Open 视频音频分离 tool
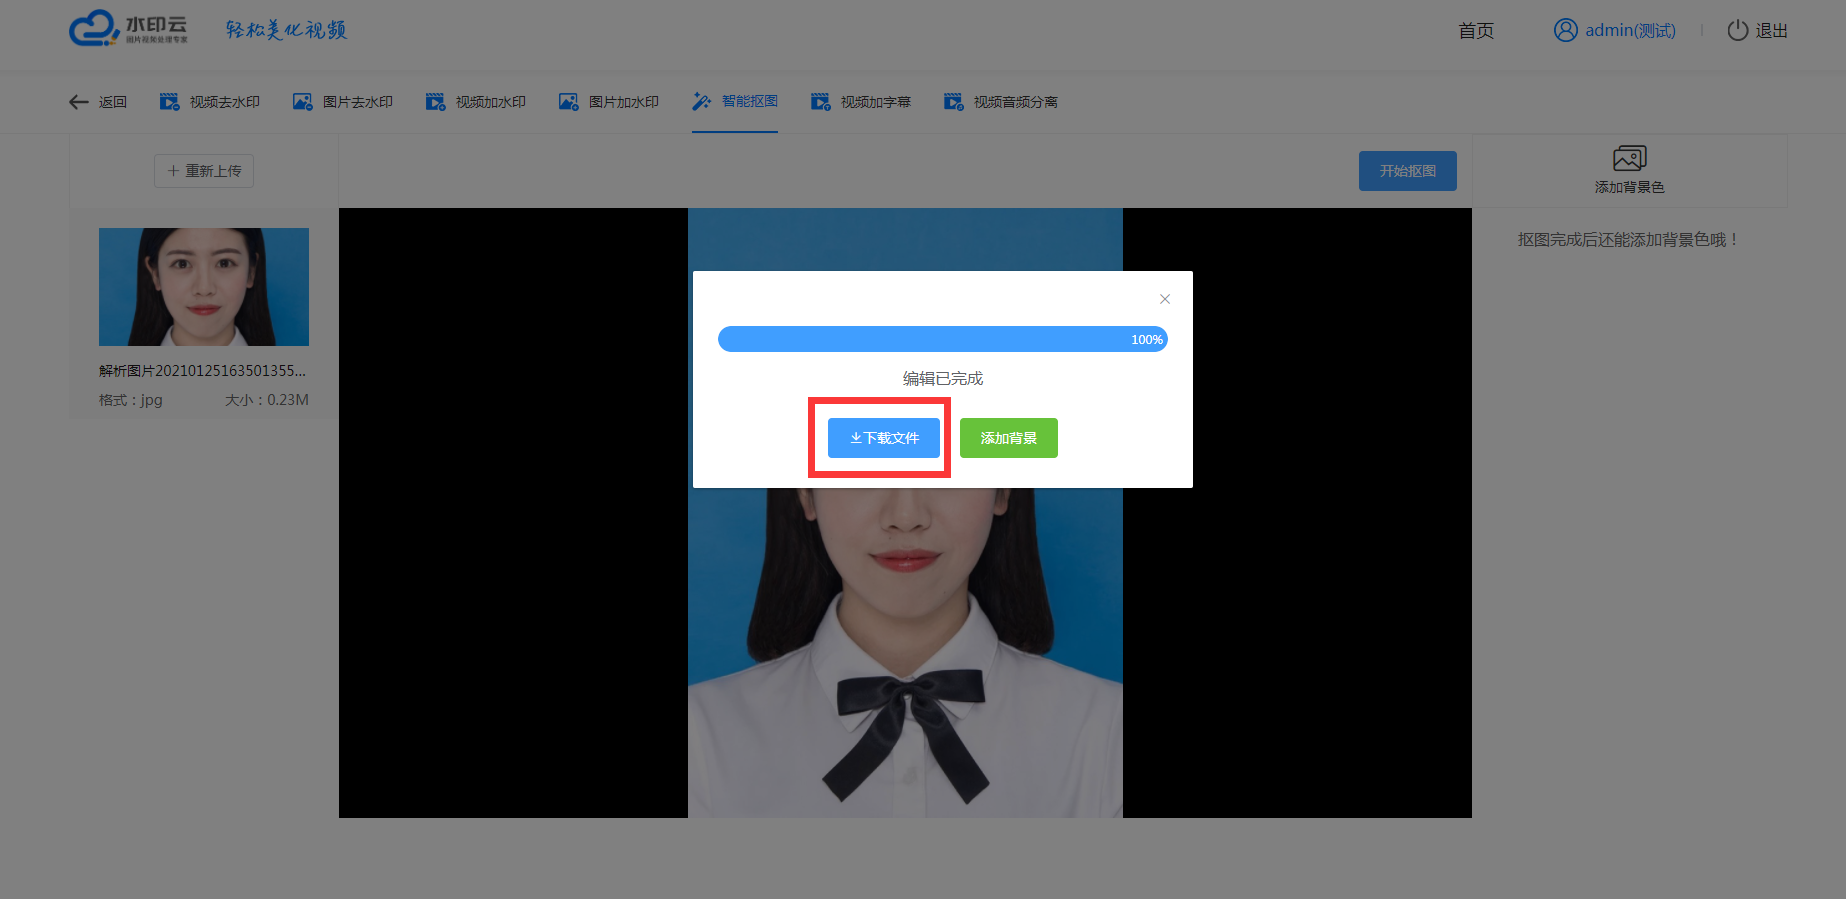 pyautogui.click(x=1001, y=102)
